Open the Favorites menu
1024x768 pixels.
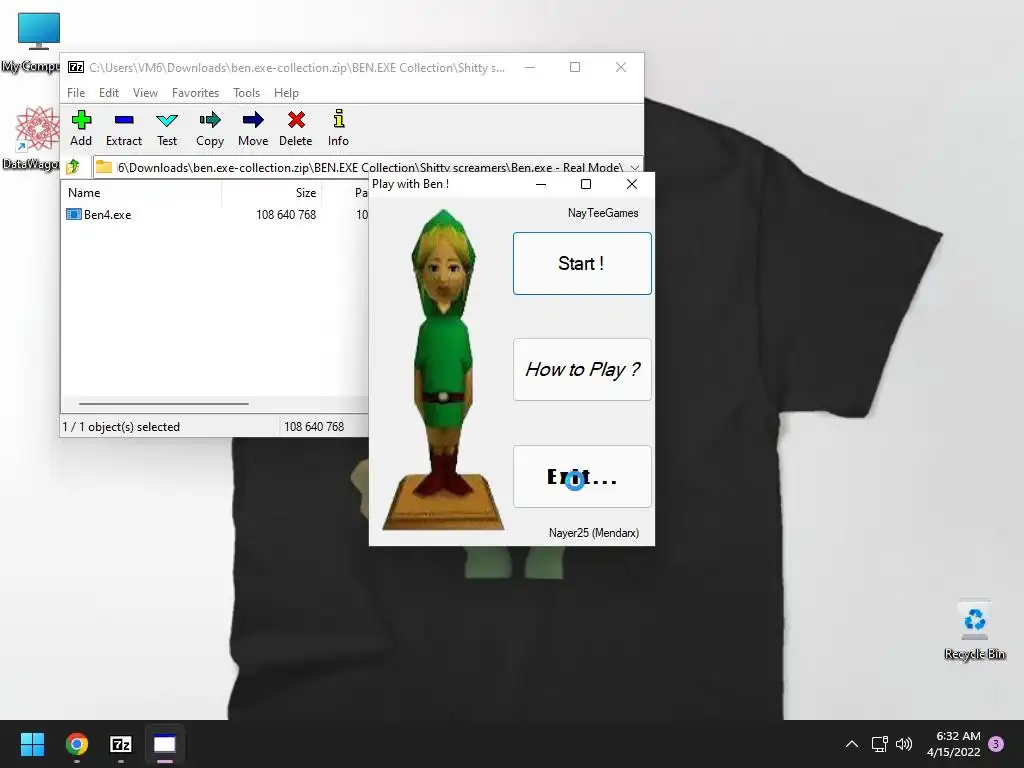[x=195, y=93]
